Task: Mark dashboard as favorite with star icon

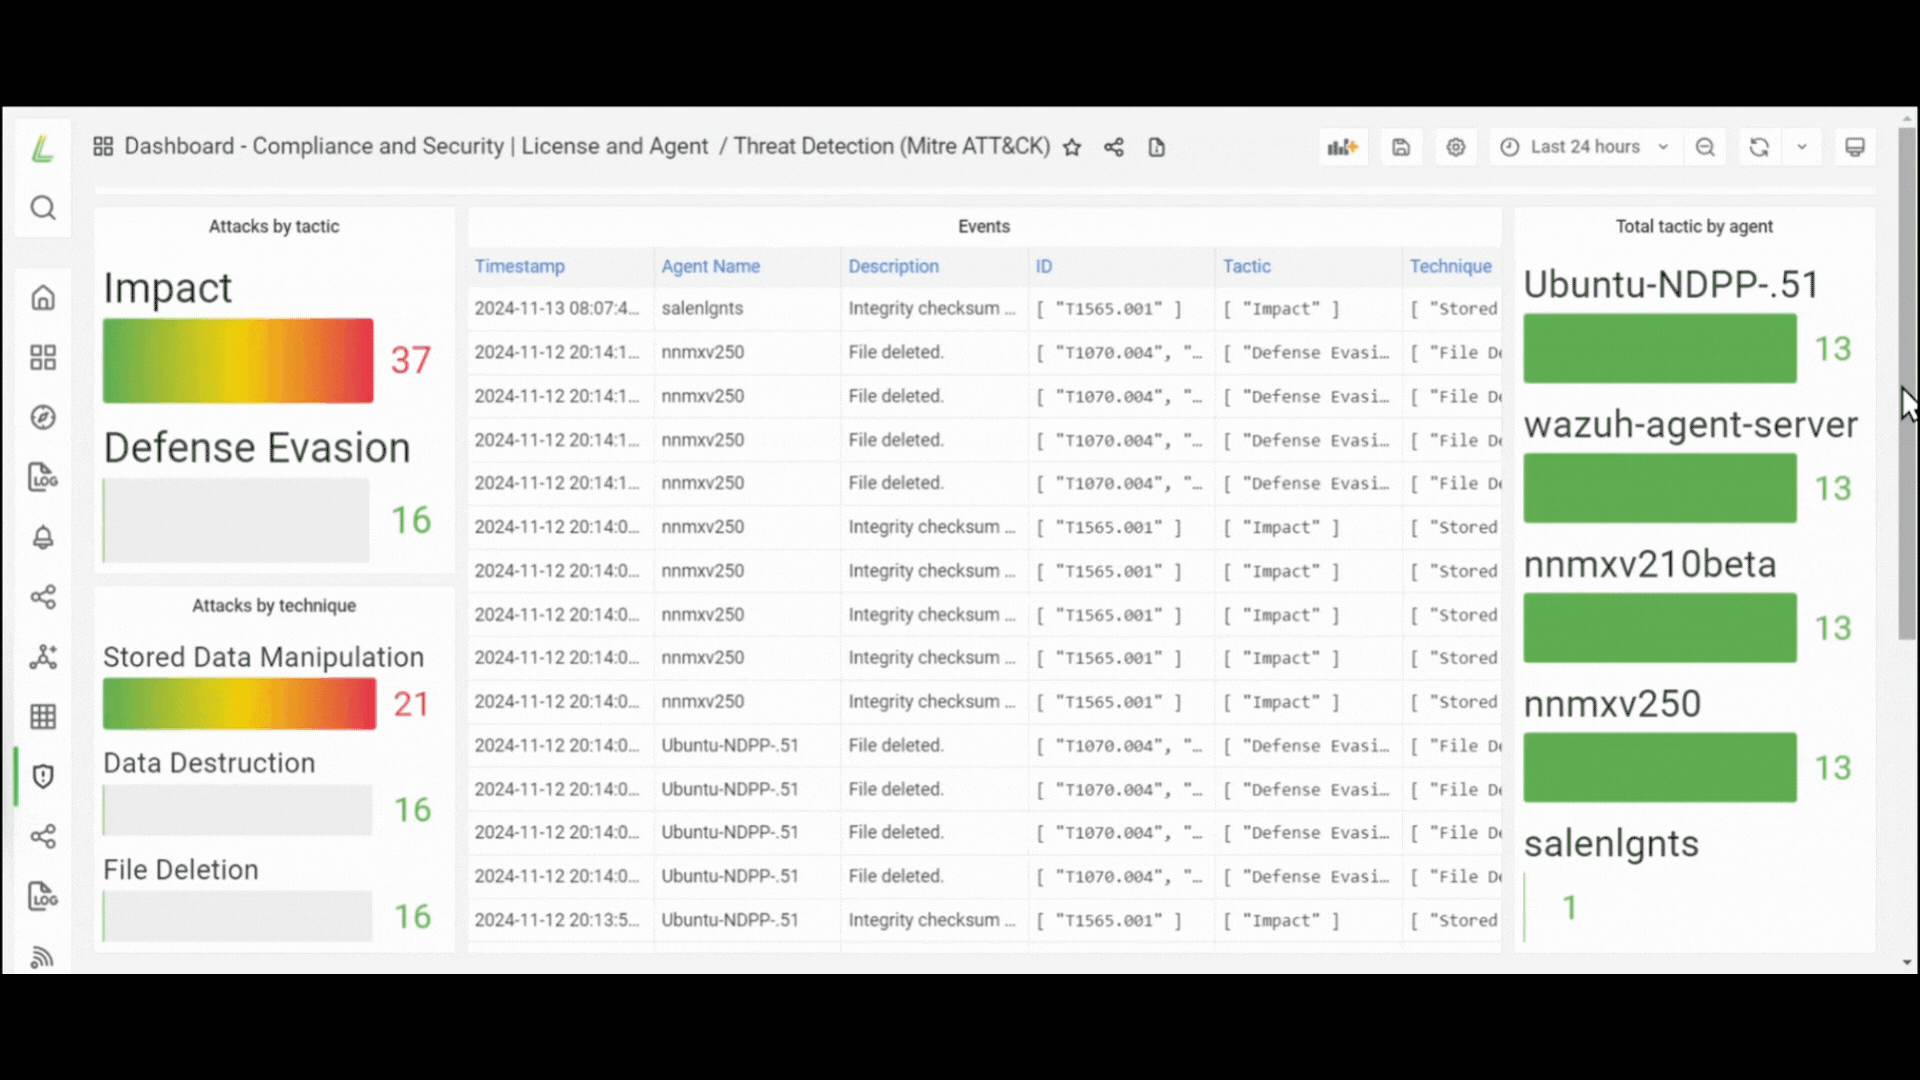Action: 1072,147
